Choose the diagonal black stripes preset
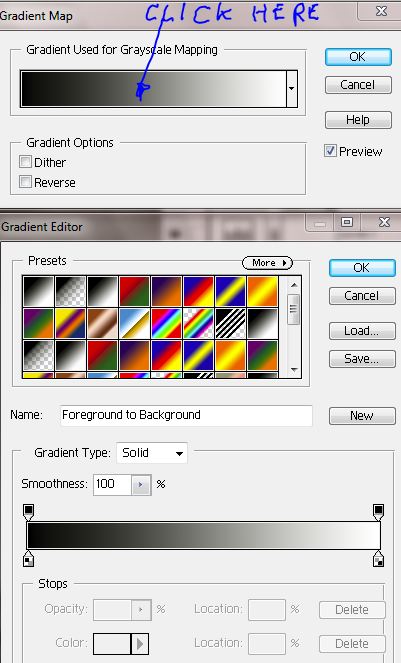 click(x=231, y=323)
